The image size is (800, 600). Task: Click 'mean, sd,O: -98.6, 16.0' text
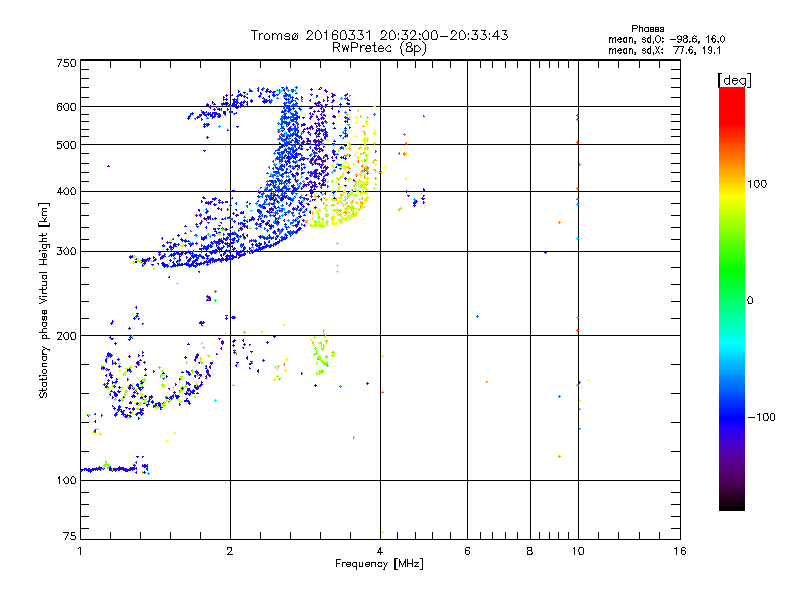pyautogui.click(x=666, y=39)
